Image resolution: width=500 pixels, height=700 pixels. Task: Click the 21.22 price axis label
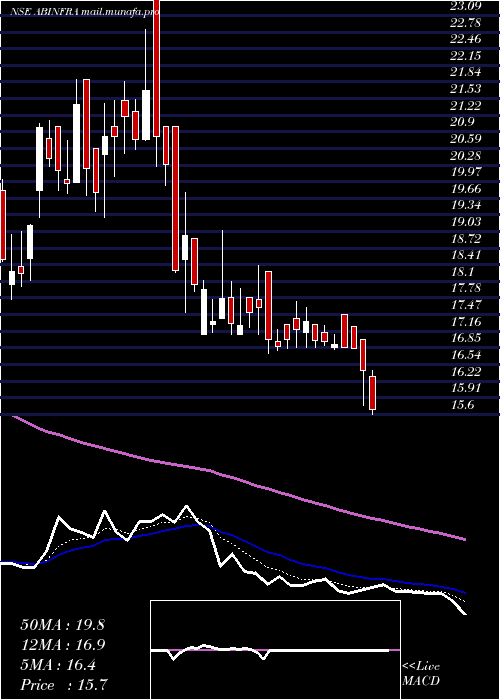466,106
